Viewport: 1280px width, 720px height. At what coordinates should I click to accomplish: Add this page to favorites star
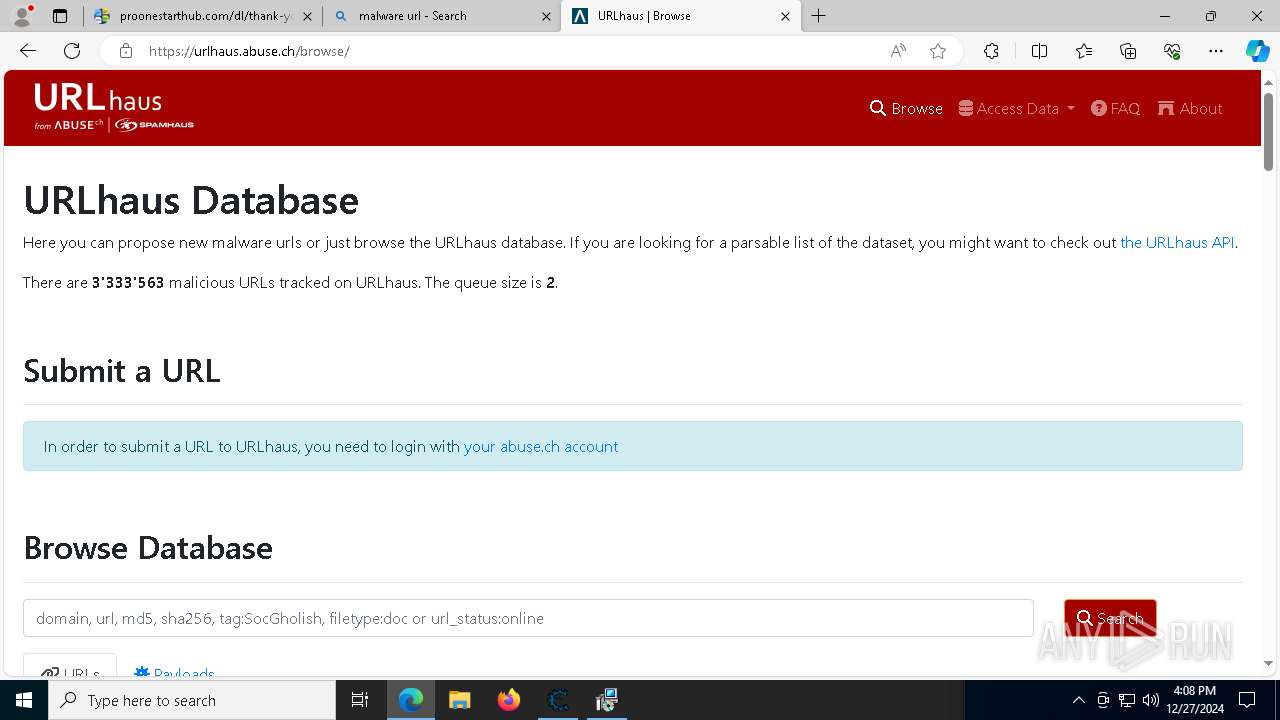coord(938,51)
